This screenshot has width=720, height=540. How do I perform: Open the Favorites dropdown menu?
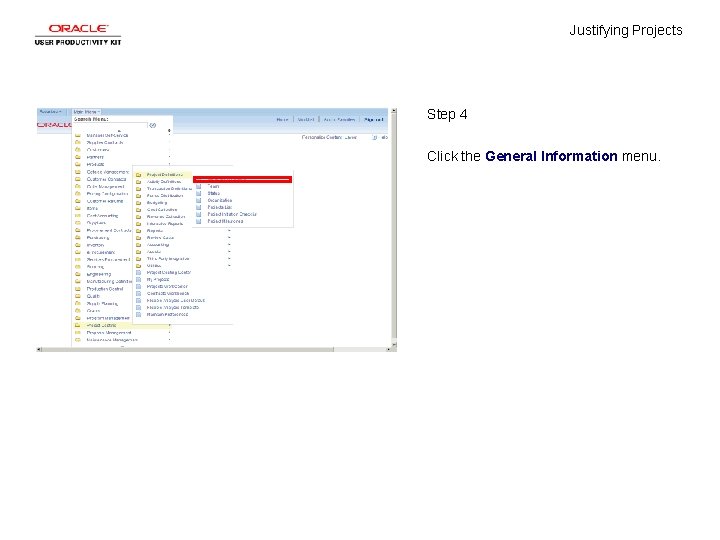(50, 112)
